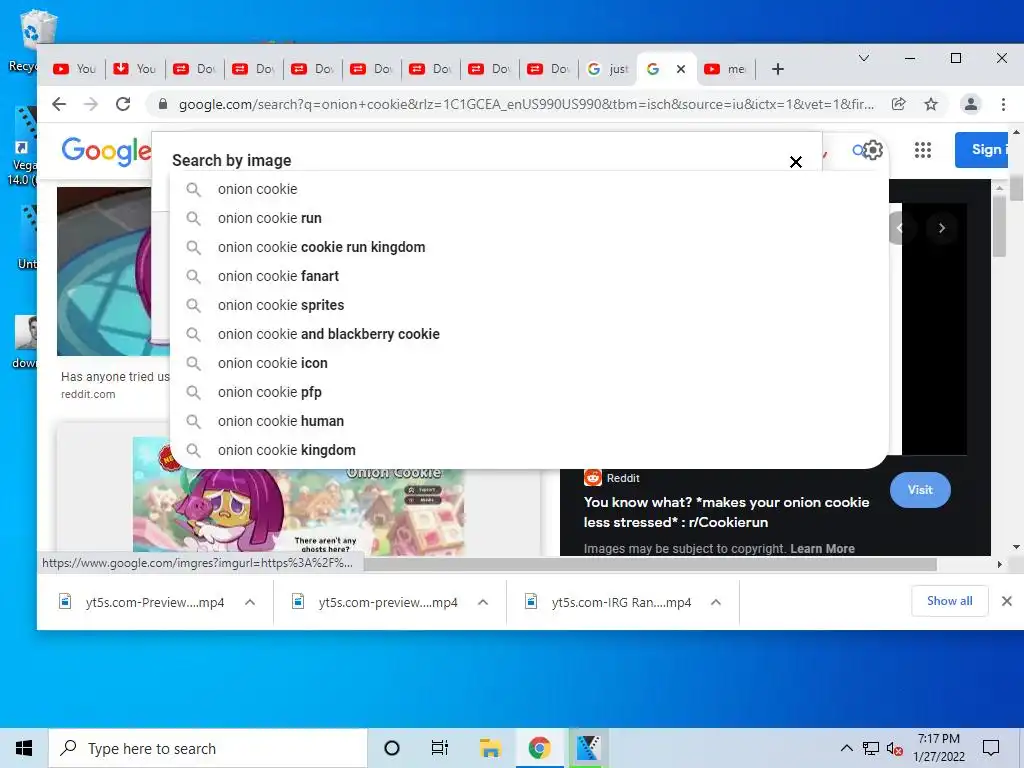1024x768 pixels.
Task: Expand the tab search chevron
Action: coord(863,58)
